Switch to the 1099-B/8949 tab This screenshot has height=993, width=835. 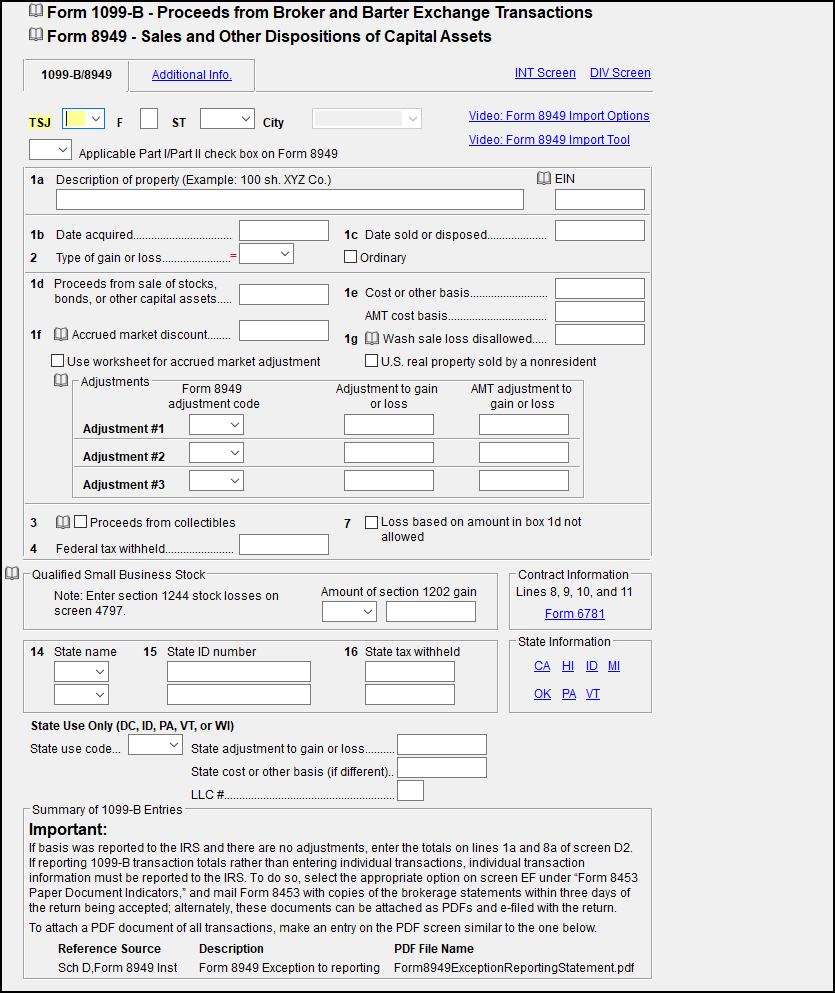click(76, 75)
